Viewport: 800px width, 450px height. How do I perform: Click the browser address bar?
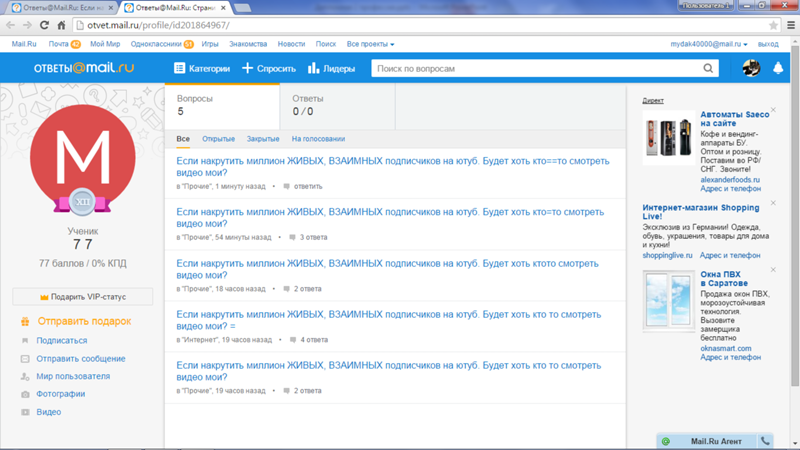coord(418,25)
